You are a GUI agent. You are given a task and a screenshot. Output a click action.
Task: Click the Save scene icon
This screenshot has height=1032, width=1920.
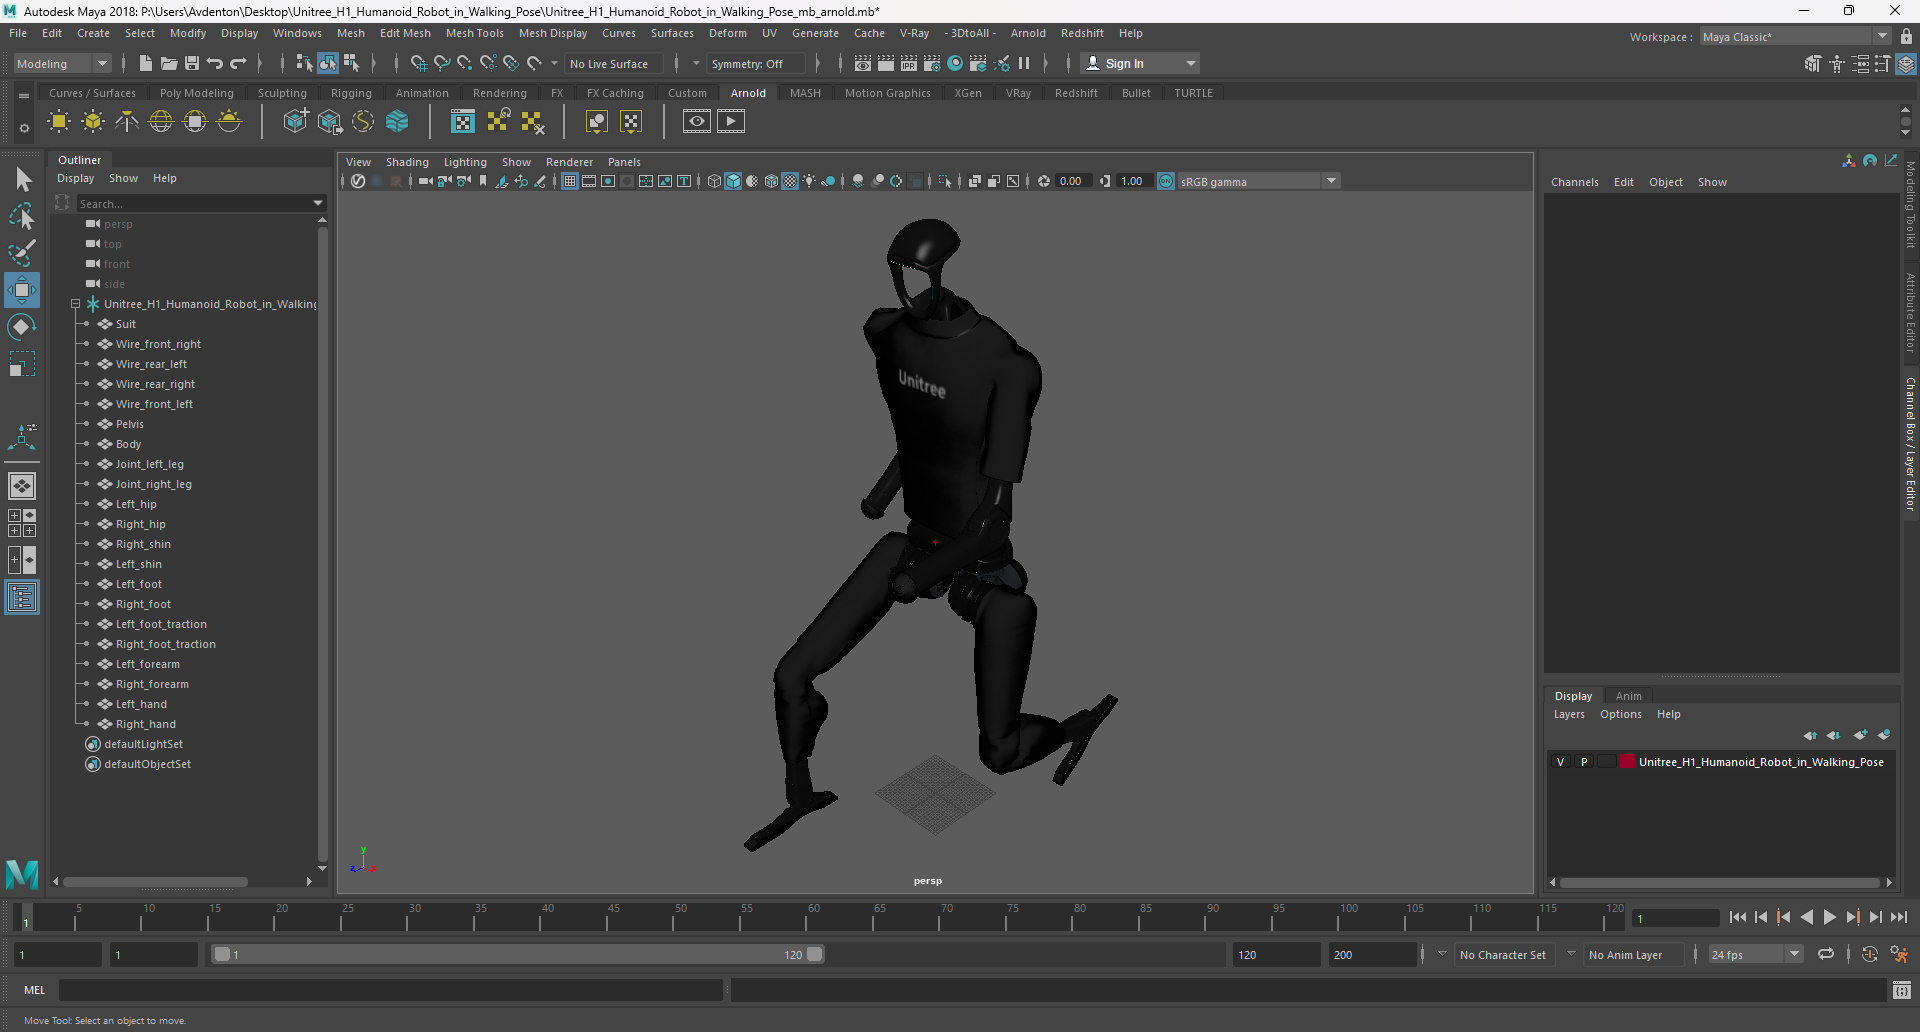coord(192,63)
